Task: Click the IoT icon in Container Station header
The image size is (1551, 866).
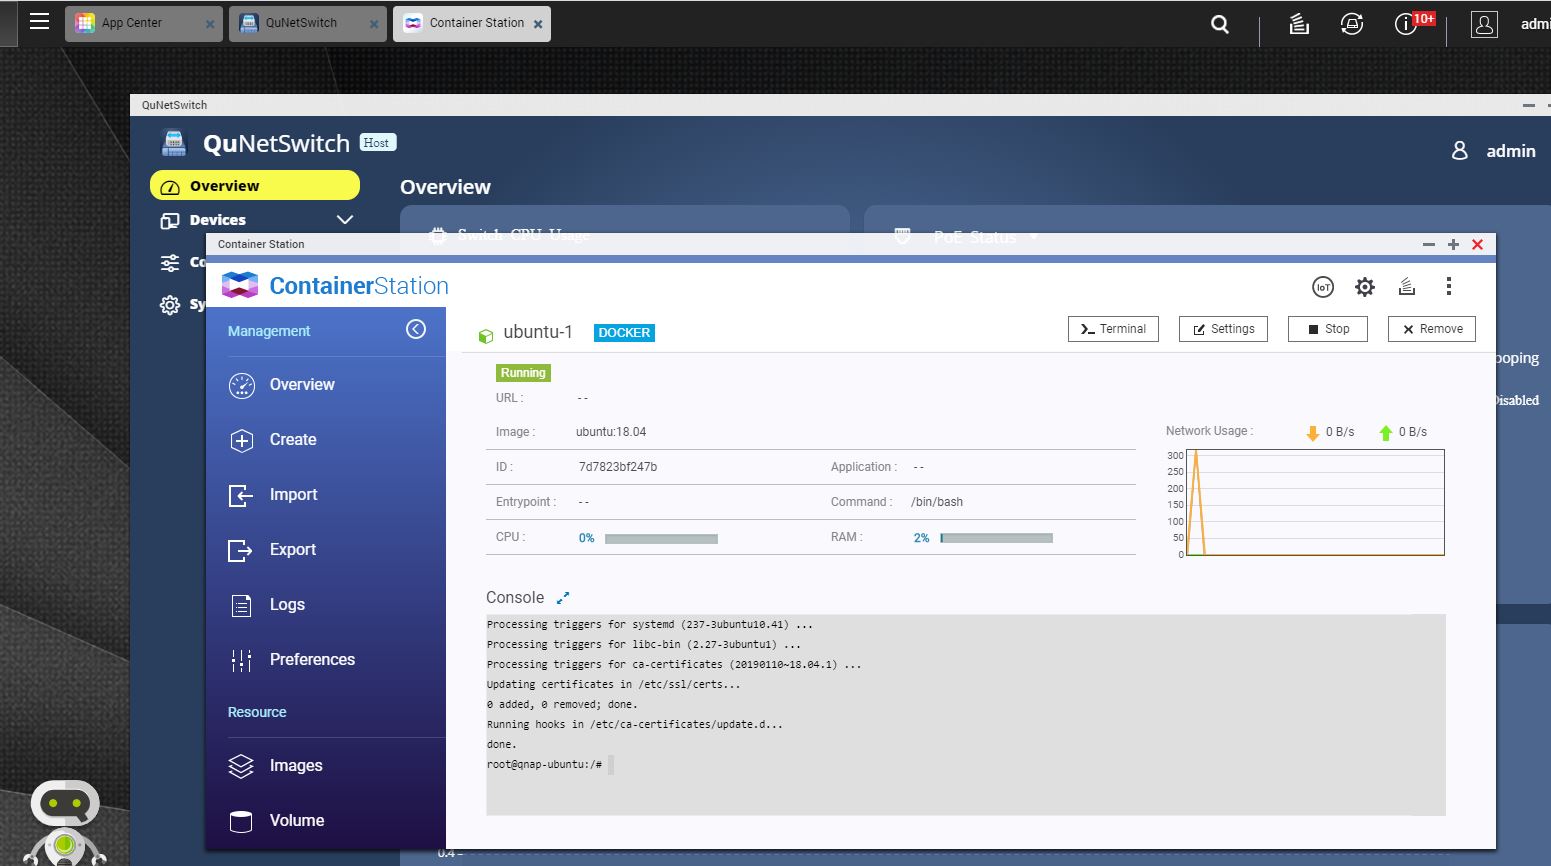Action: click(1322, 287)
